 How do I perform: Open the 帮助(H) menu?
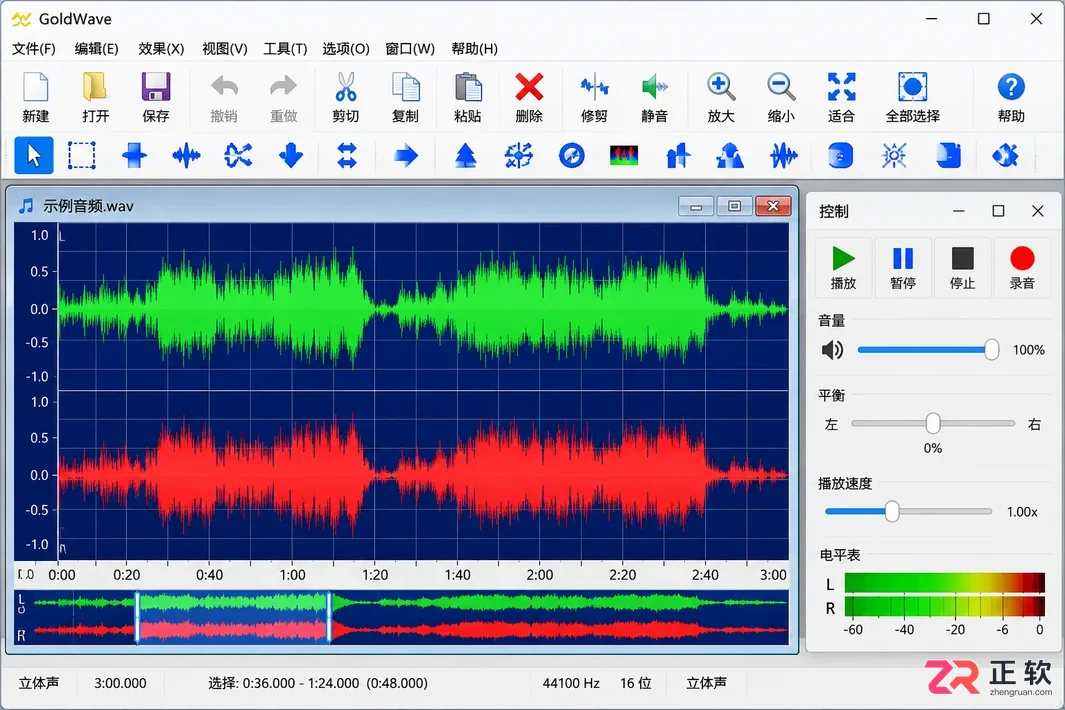click(x=475, y=49)
